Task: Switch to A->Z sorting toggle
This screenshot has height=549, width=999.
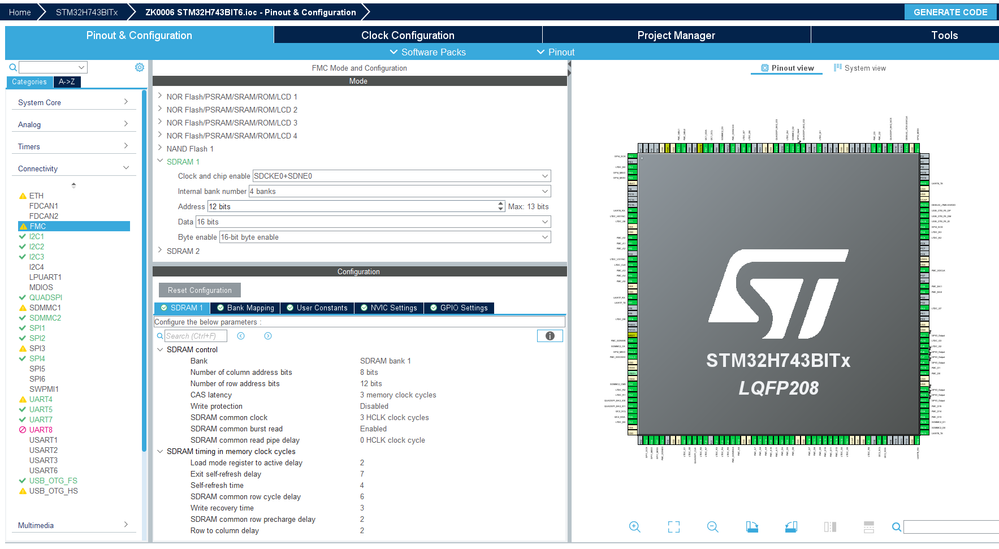Action: click(x=69, y=82)
